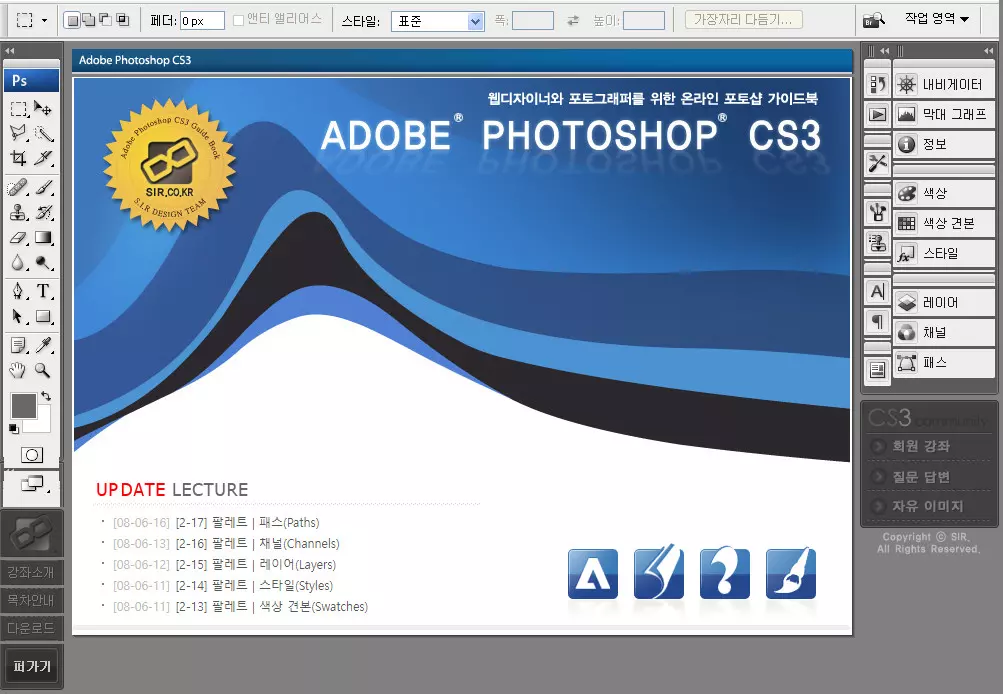1003x694 pixels.
Task: Select the Brush tool
Action: point(43,187)
